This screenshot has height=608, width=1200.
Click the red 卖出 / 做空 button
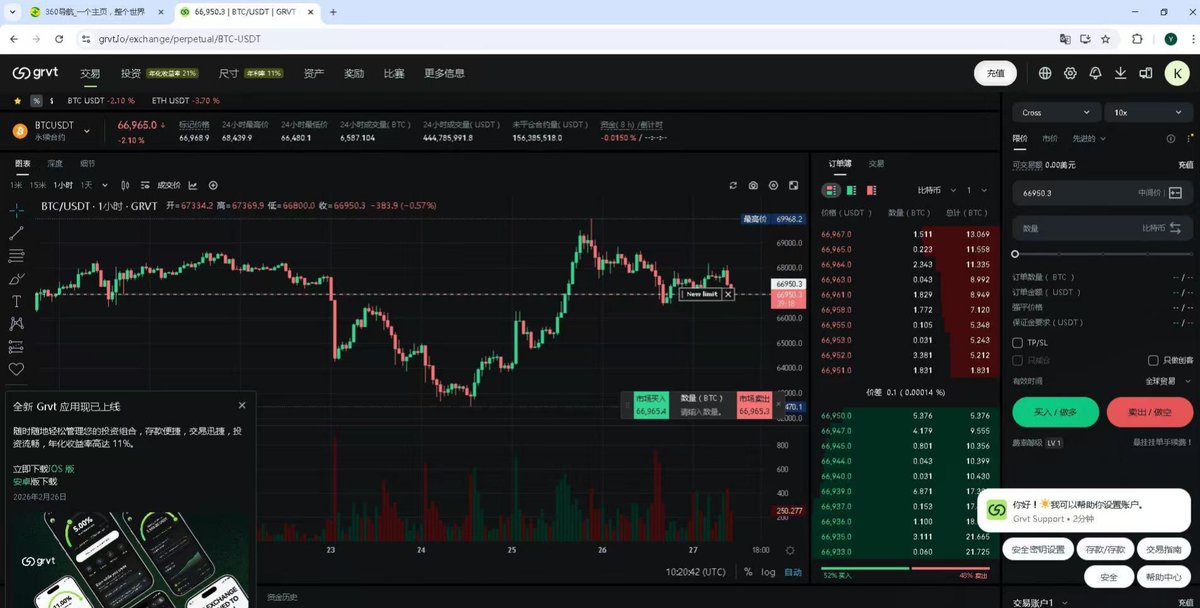1148,411
